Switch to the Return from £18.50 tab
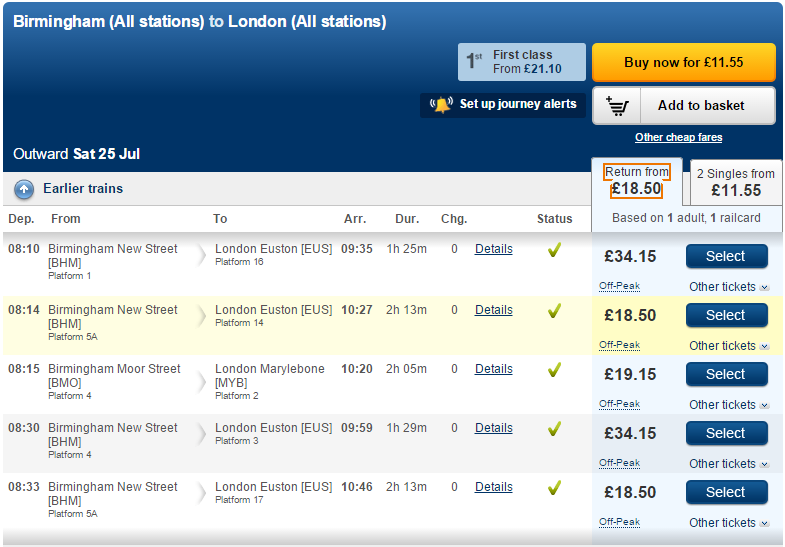This screenshot has width=785, height=547. pos(636,181)
